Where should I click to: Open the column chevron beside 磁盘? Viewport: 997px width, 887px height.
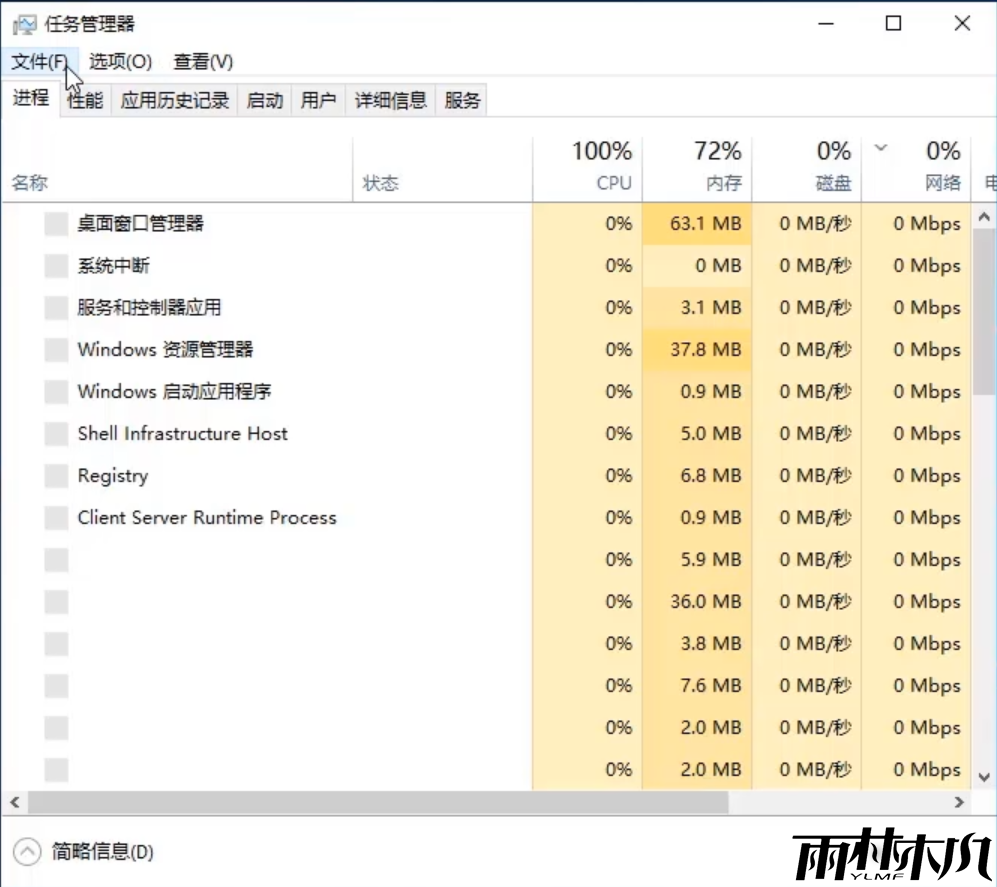pos(879,150)
